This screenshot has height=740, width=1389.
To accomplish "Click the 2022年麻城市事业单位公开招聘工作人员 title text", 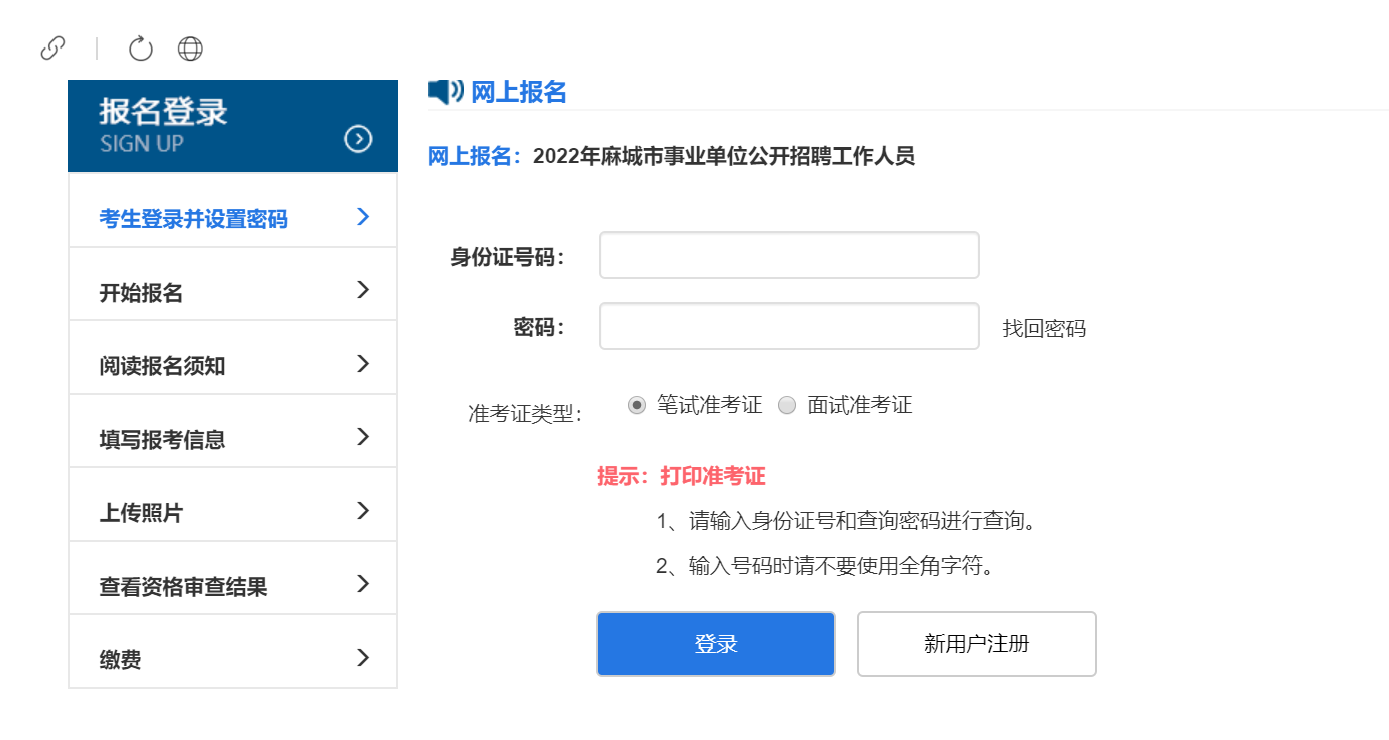I will pyautogui.click(x=724, y=156).
